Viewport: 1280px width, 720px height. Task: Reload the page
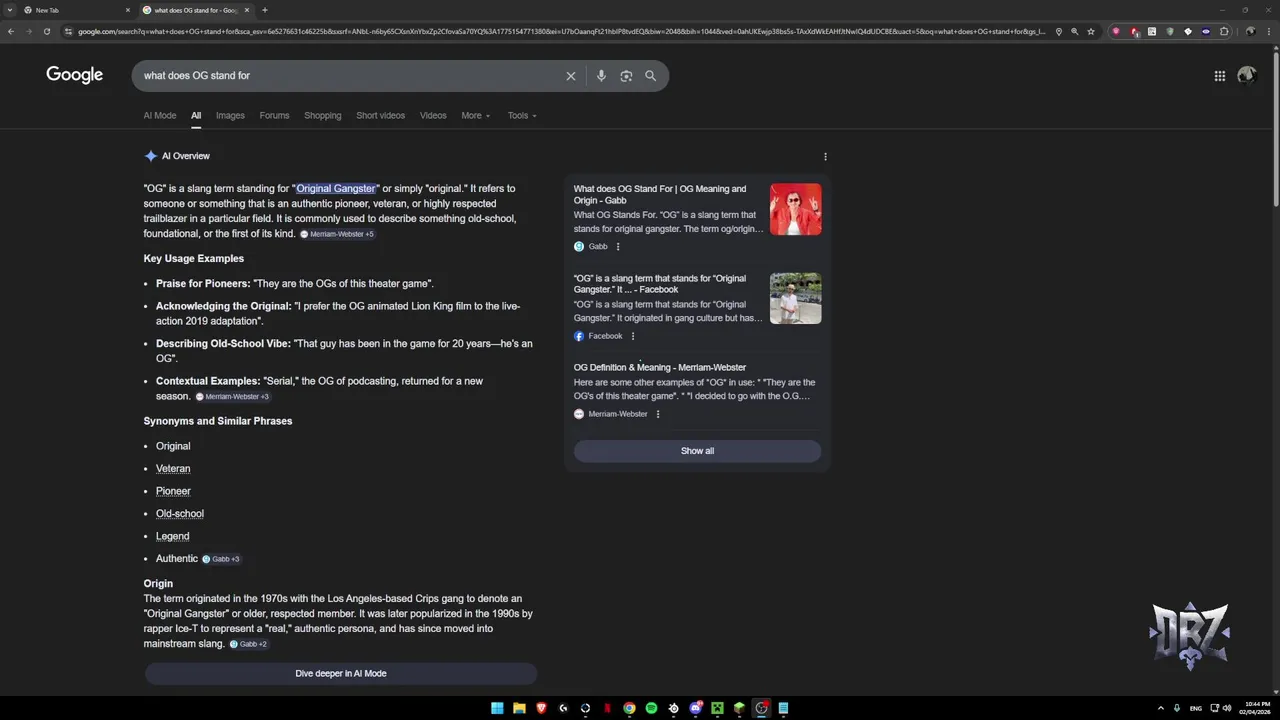point(47,31)
